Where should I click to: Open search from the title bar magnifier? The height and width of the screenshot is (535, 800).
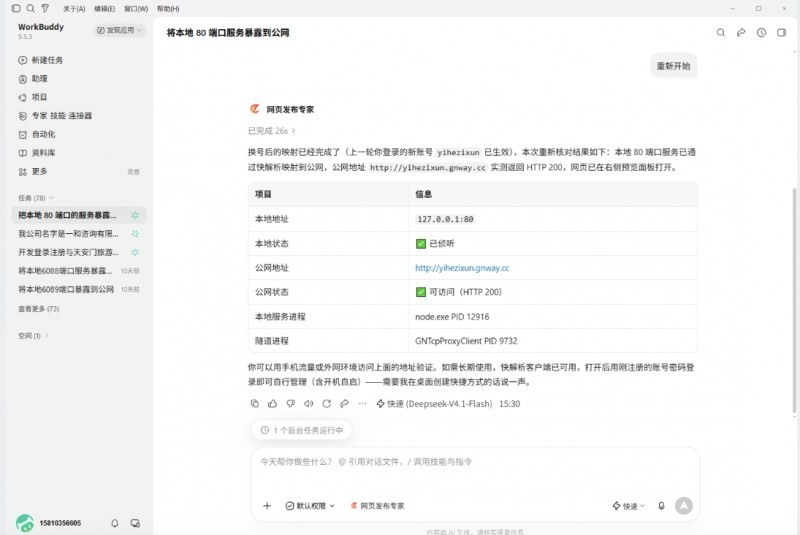31,8
